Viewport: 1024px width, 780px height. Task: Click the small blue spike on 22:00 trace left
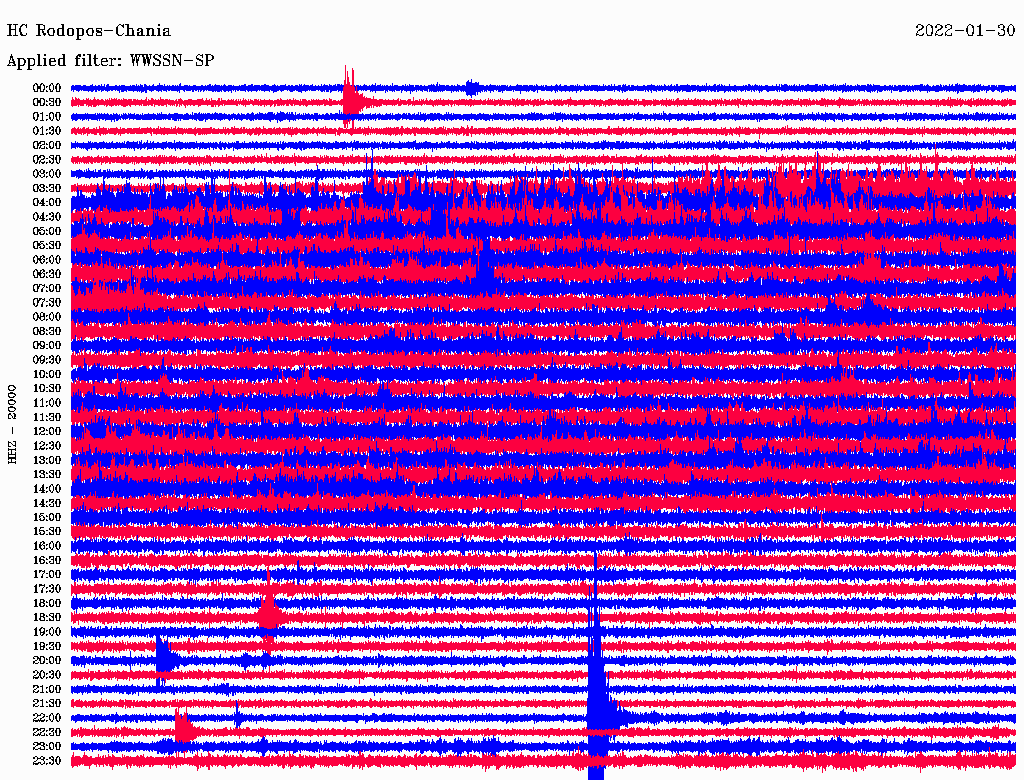click(x=238, y=717)
